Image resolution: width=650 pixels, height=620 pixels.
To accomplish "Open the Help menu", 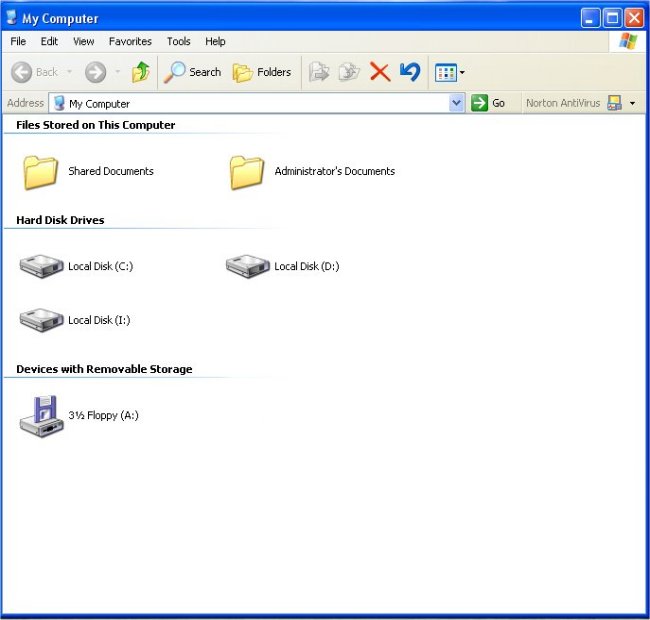I will pos(215,41).
